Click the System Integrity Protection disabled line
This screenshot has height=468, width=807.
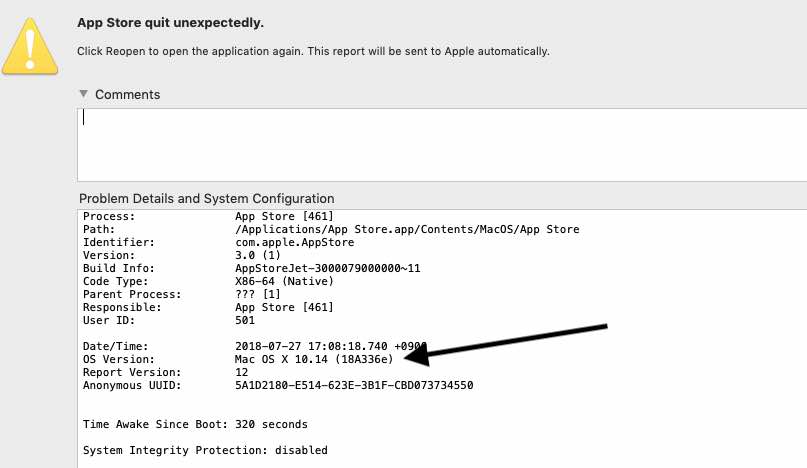(x=205, y=450)
